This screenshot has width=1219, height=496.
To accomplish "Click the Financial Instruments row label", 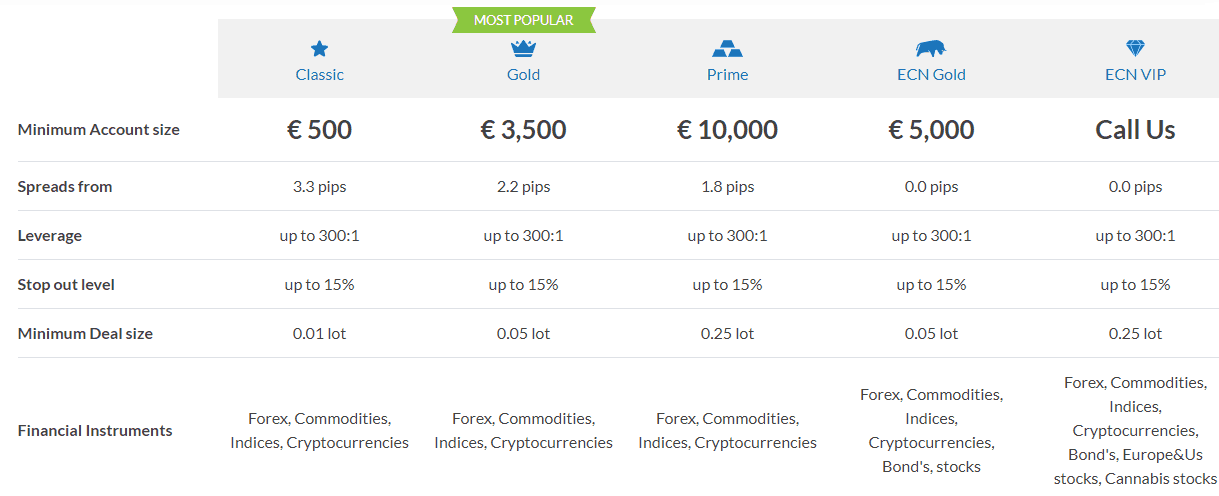I will [x=95, y=431].
